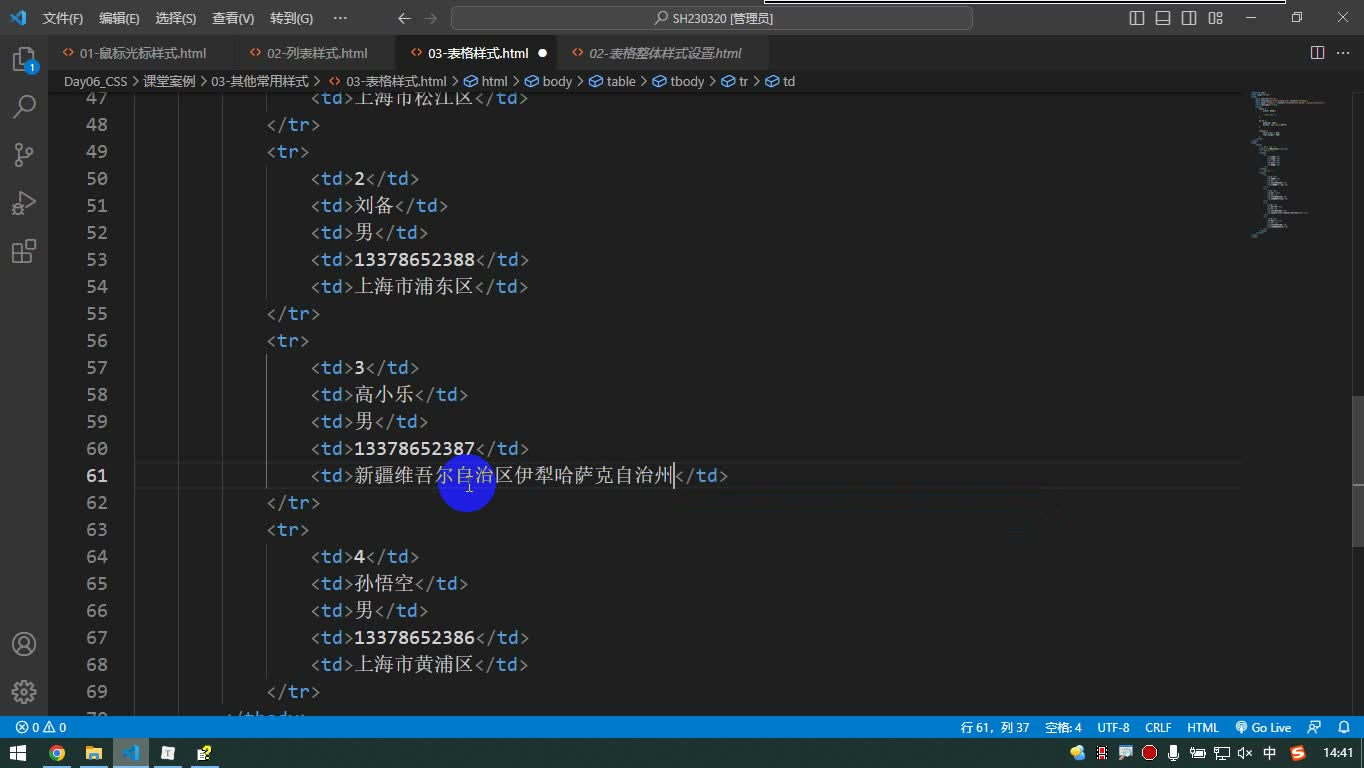Open the Extensions view
Screen dimensions: 1364x768
point(24,250)
